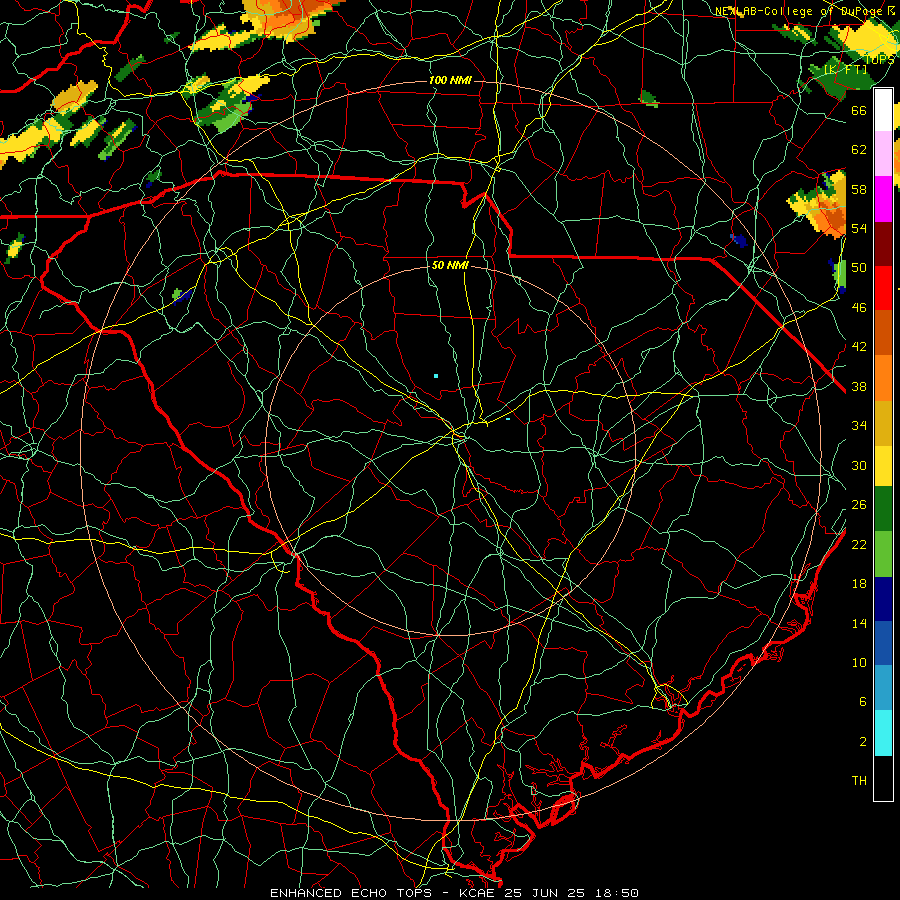This screenshot has height=900, width=900.
Task: Click the legend value "14"
Action: [x=859, y=623]
